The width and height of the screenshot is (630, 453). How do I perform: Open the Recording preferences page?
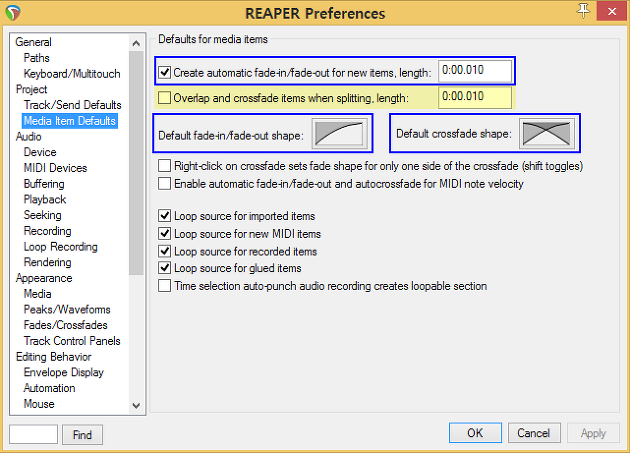47,231
